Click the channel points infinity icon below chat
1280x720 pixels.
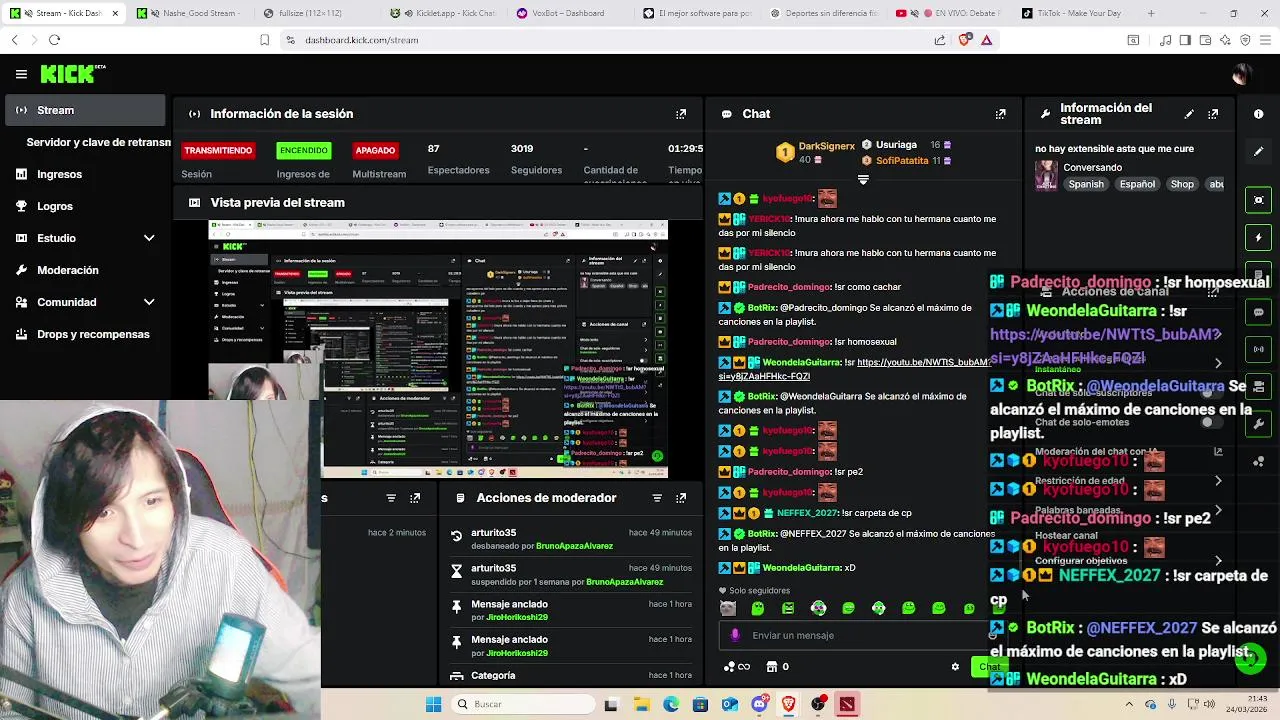[737, 667]
